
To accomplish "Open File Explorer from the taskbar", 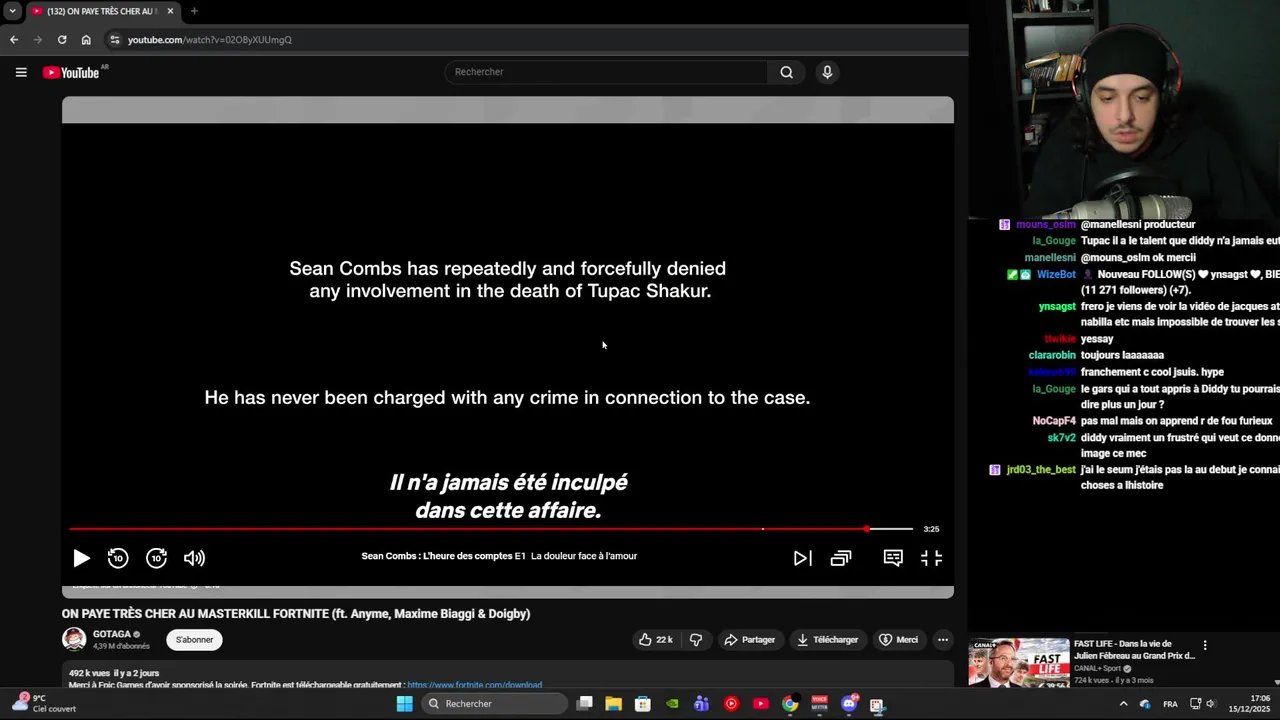I will (614, 704).
